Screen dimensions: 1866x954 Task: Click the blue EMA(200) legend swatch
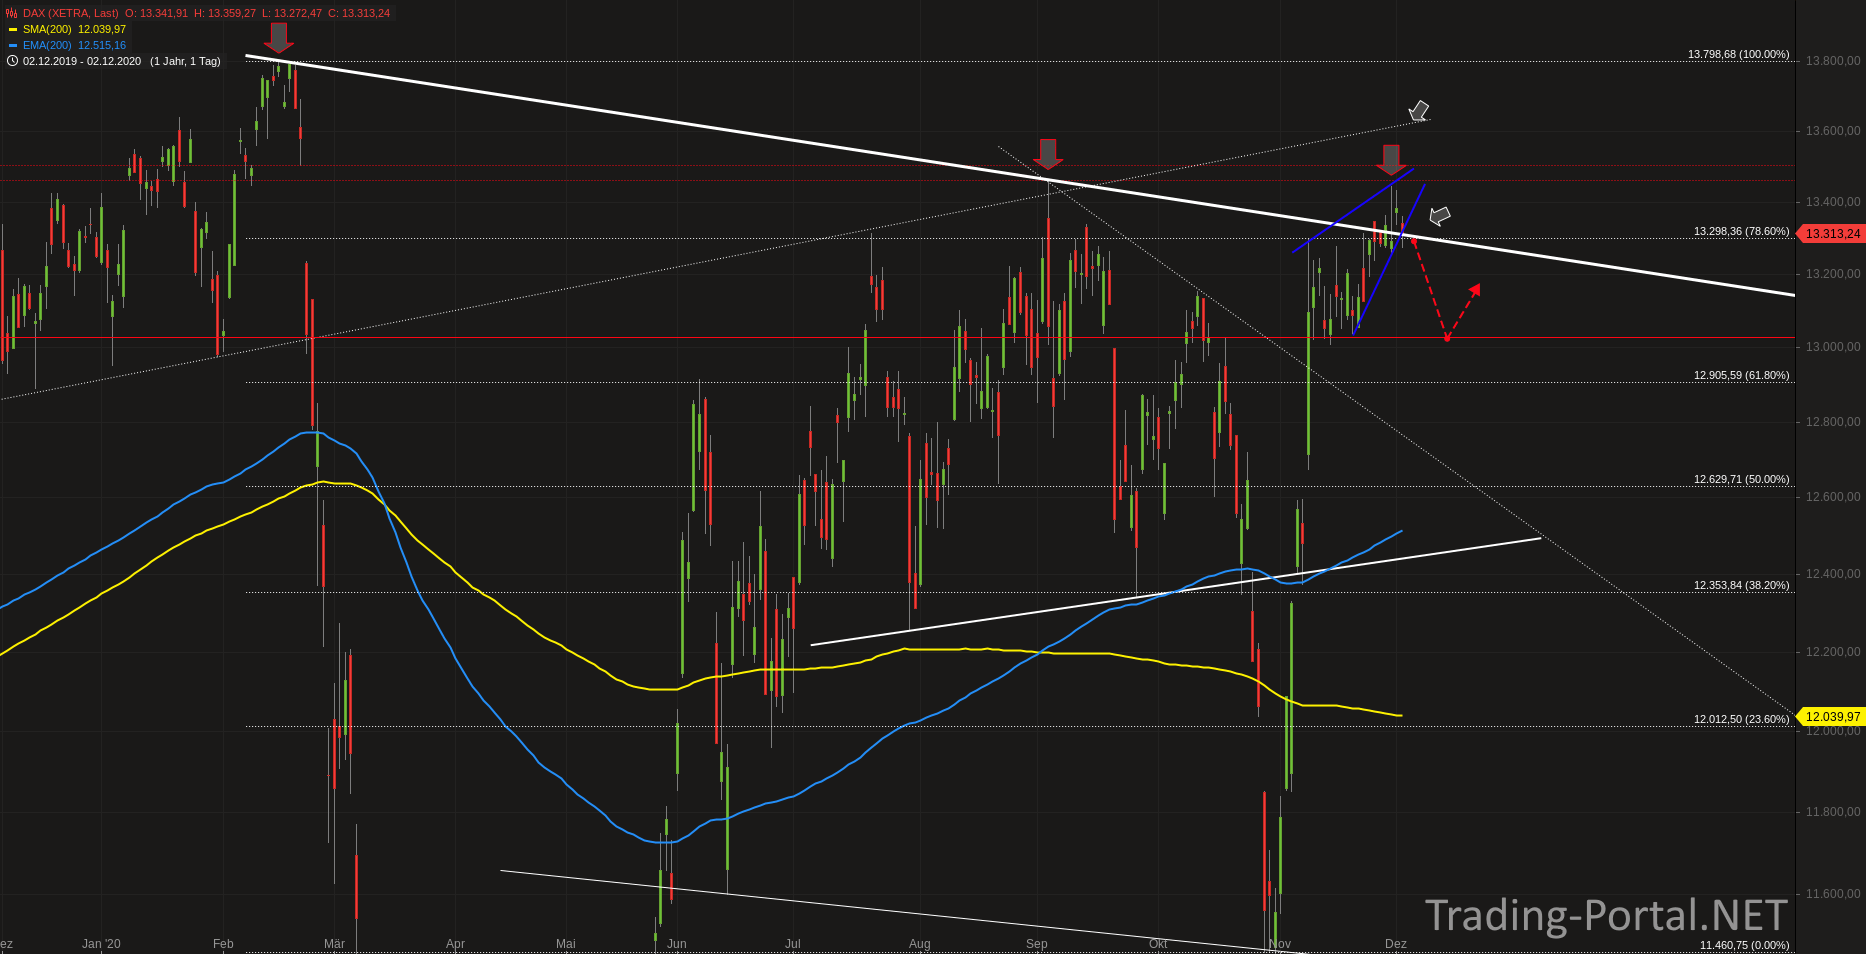click(x=13, y=46)
